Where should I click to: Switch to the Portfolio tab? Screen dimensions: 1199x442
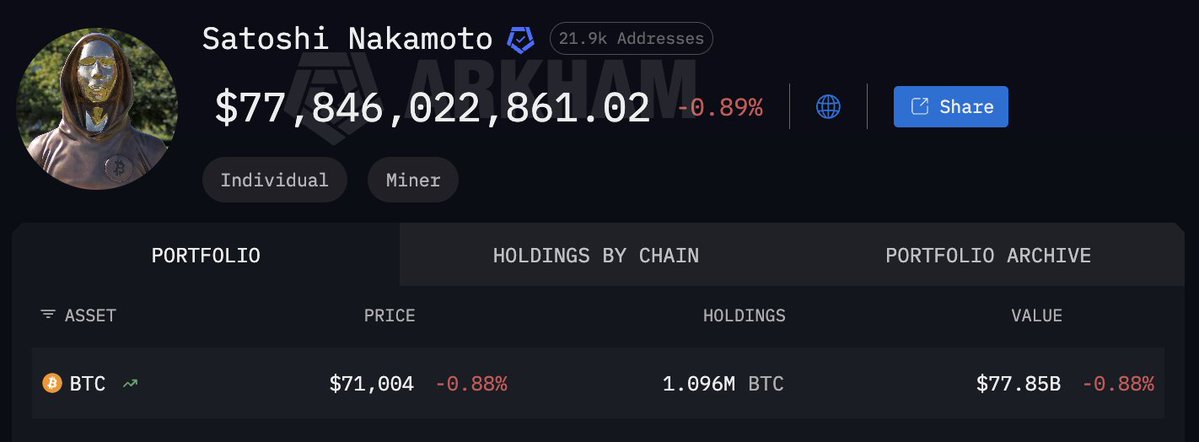pos(206,255)
